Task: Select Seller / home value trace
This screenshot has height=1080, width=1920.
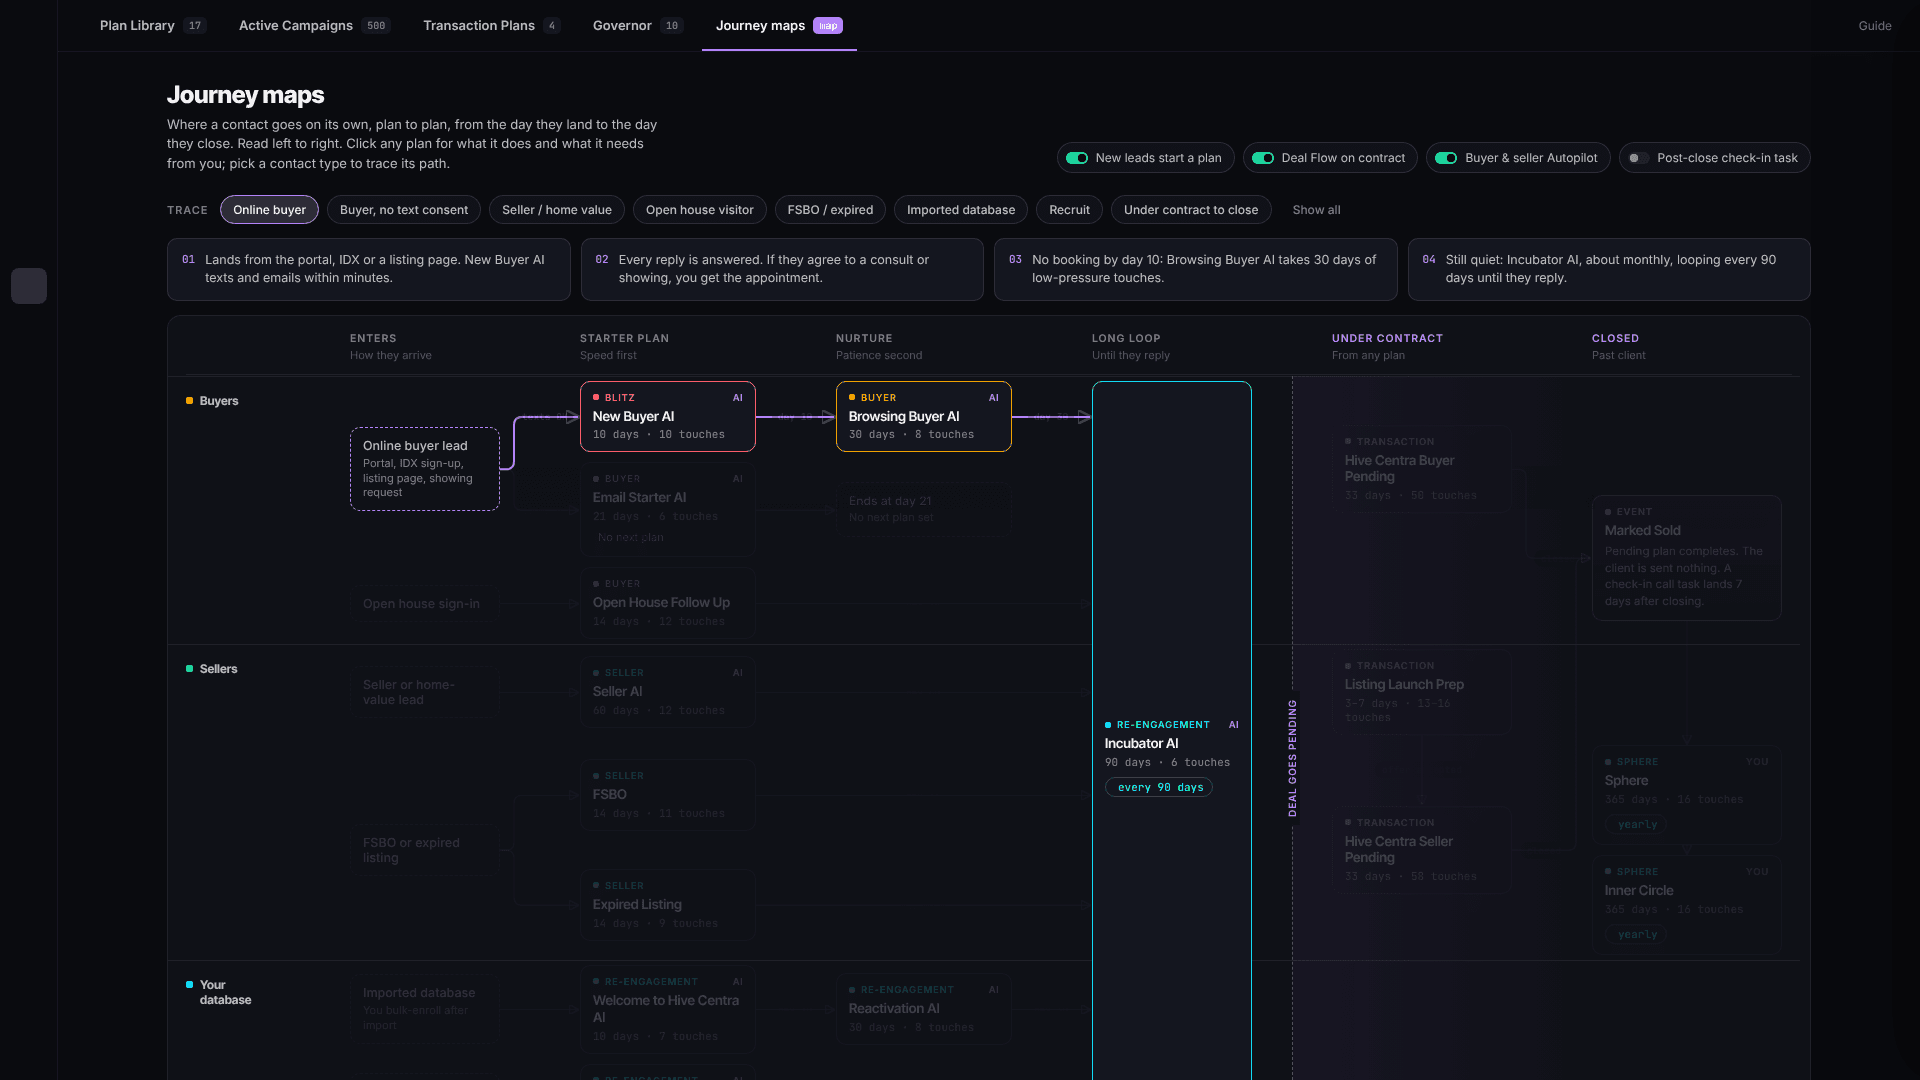Action: point(557,210)
